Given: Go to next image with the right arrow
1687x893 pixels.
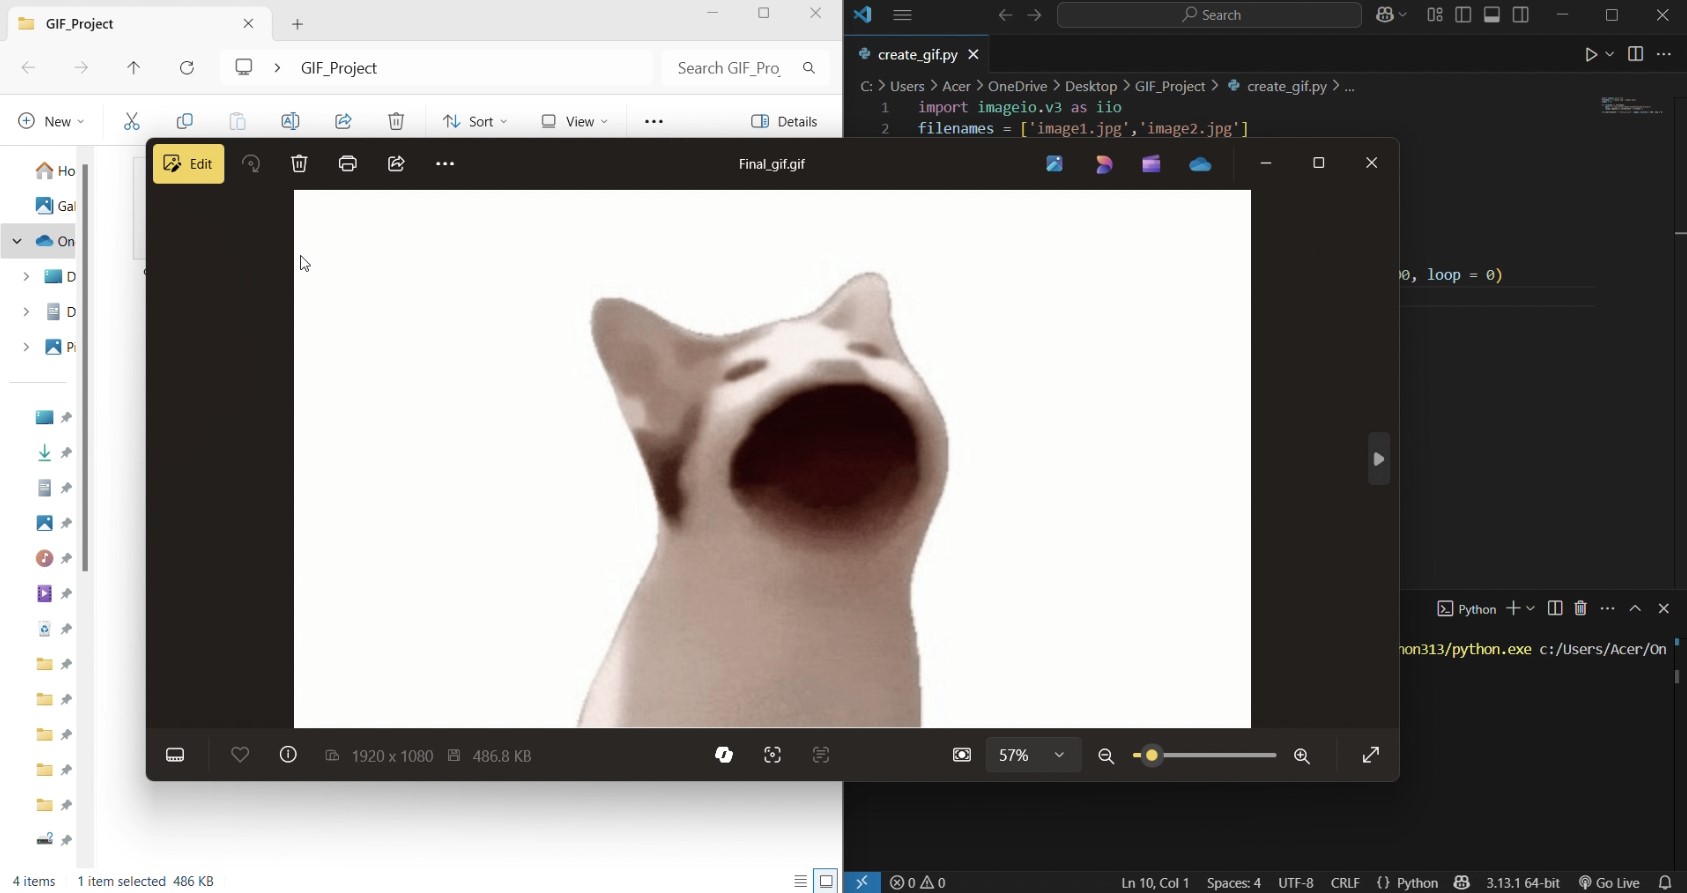Looking at the screenshot, I should click(x=1379, y=459).
